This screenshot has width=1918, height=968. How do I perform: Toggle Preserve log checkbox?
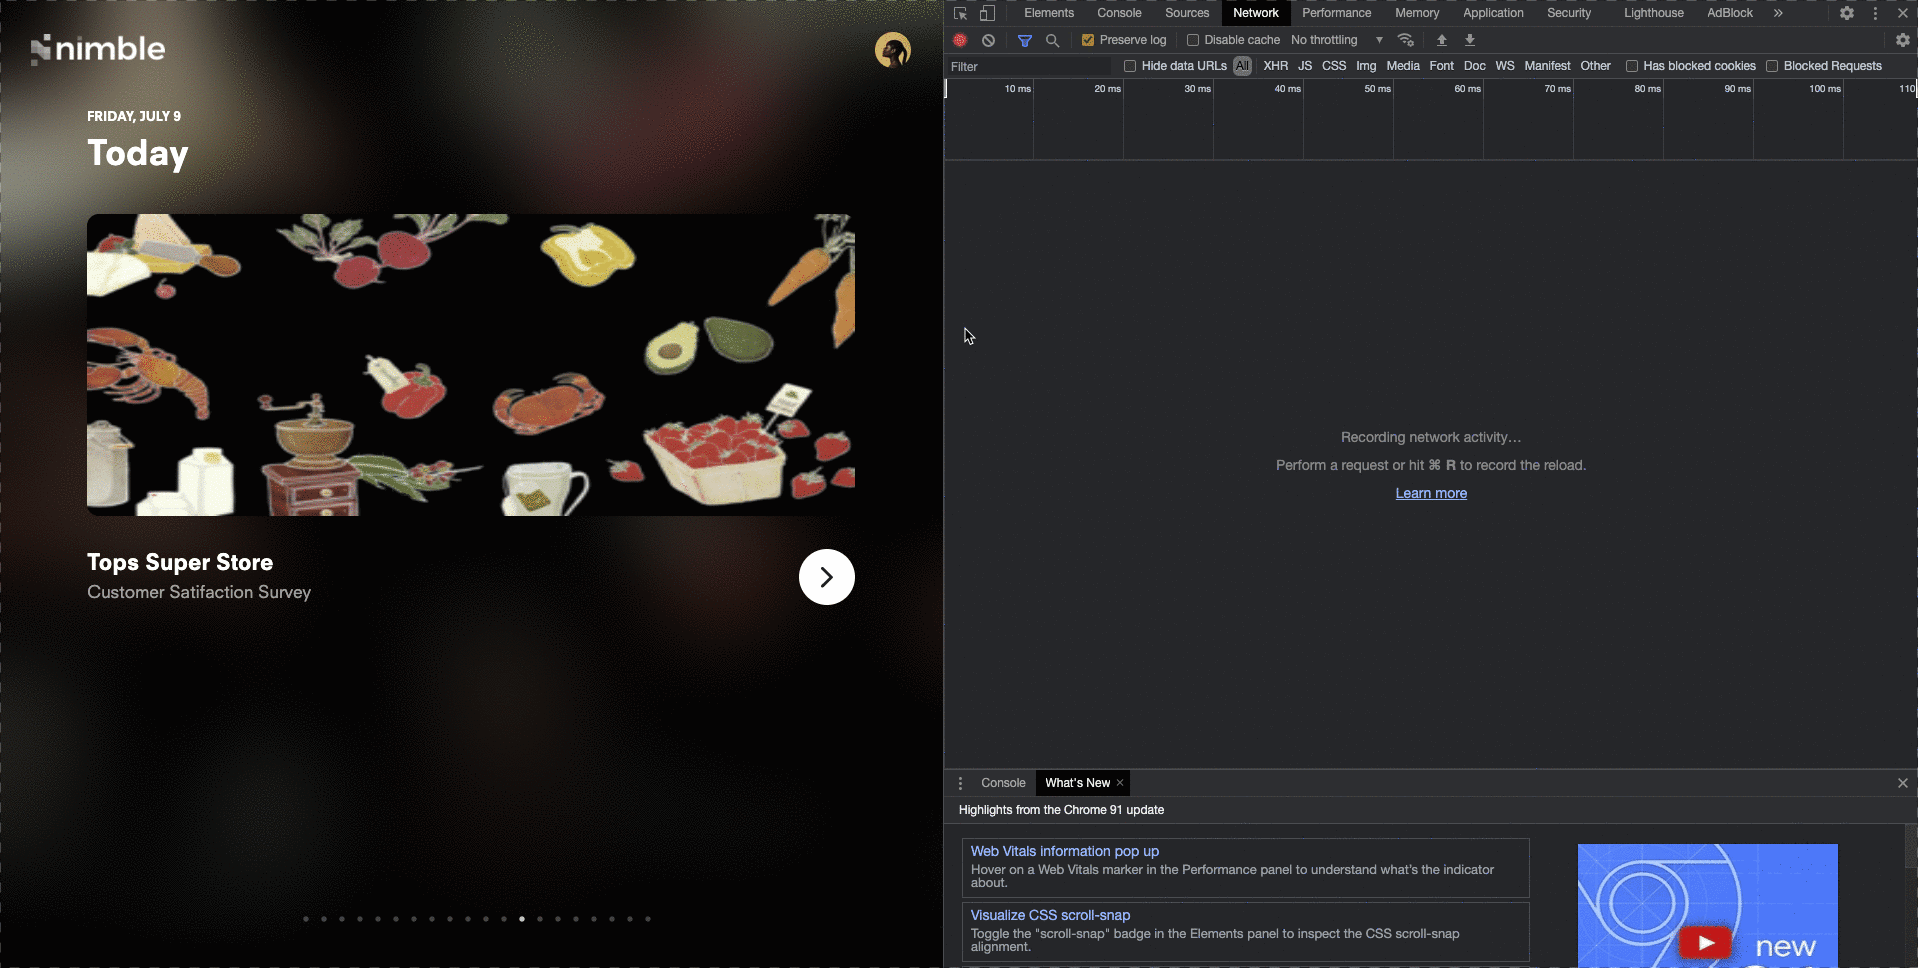pos(1088,40)
